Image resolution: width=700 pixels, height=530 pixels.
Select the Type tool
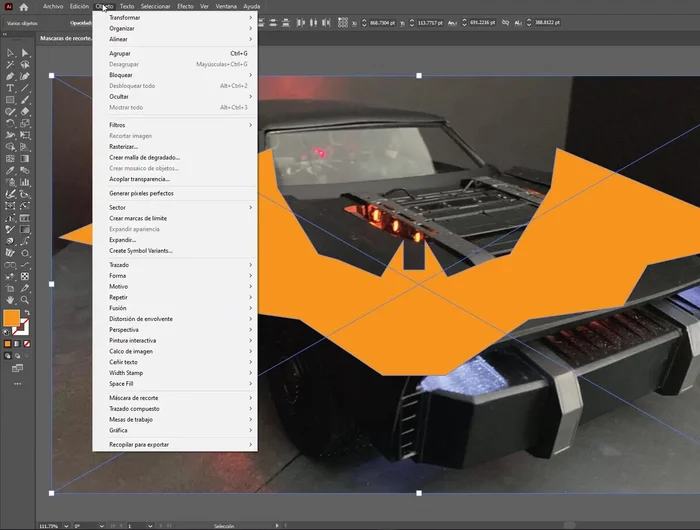(10, 88)
